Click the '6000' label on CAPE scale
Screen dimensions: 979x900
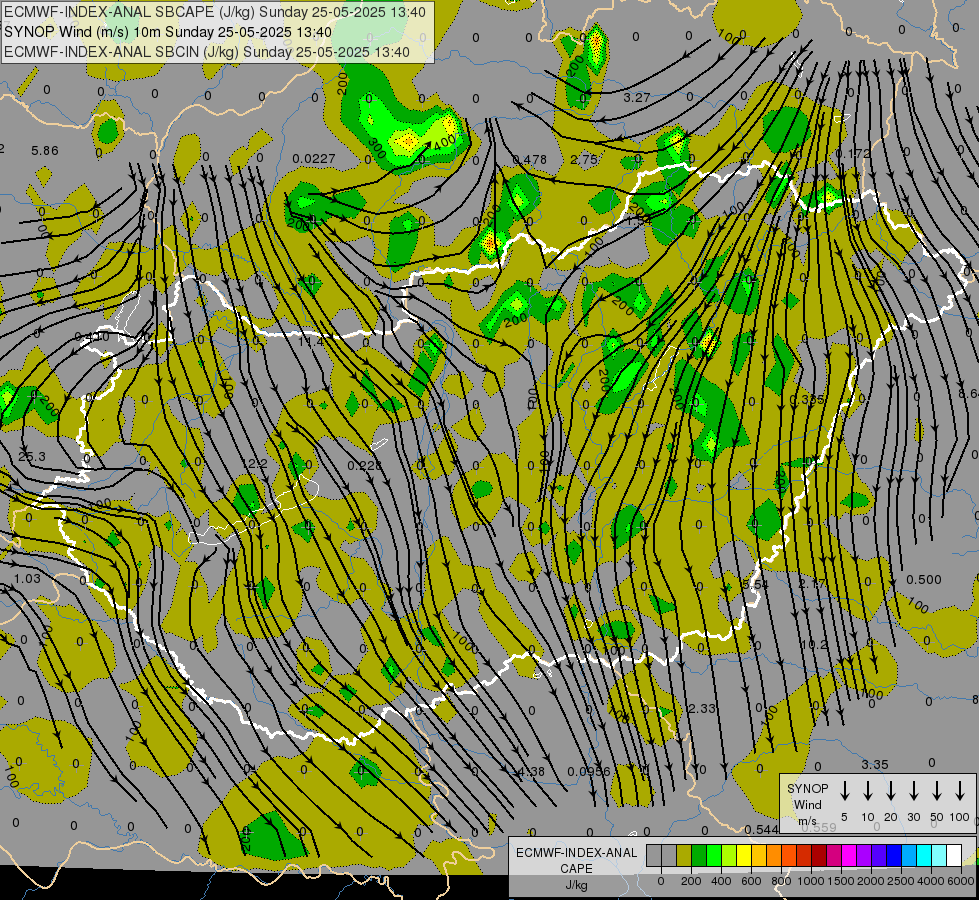coord(960,881)
